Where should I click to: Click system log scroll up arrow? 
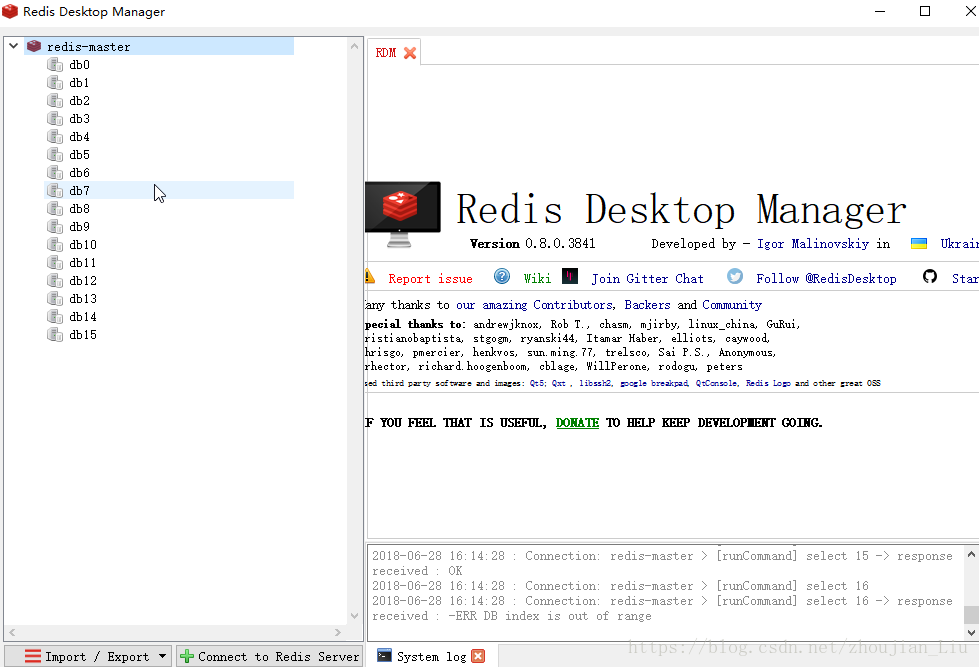click(971, 554)
